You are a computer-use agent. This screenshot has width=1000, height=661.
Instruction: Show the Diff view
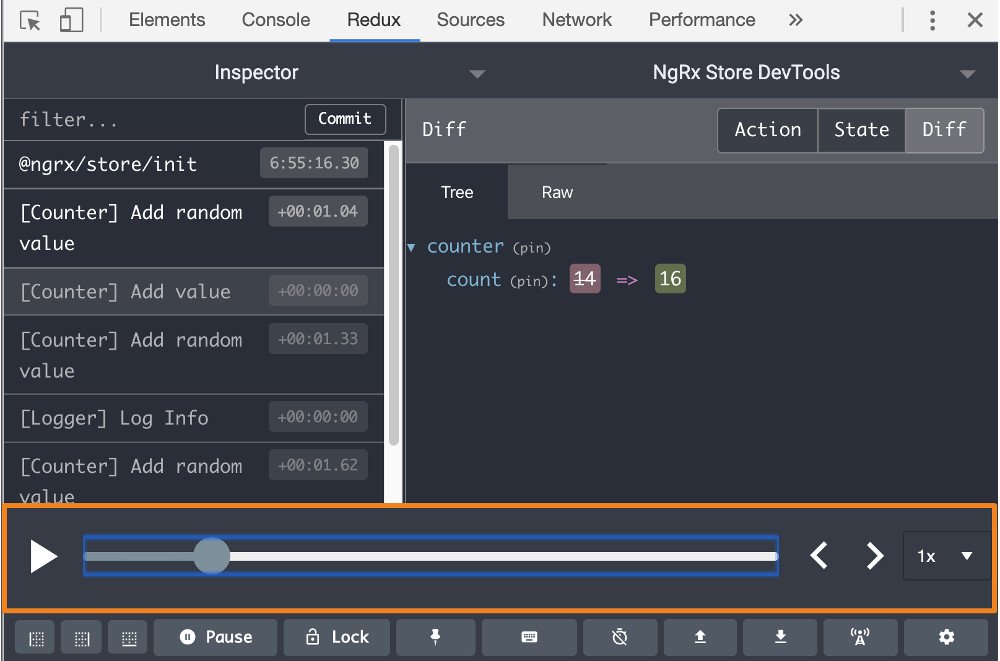coord(945,130)
